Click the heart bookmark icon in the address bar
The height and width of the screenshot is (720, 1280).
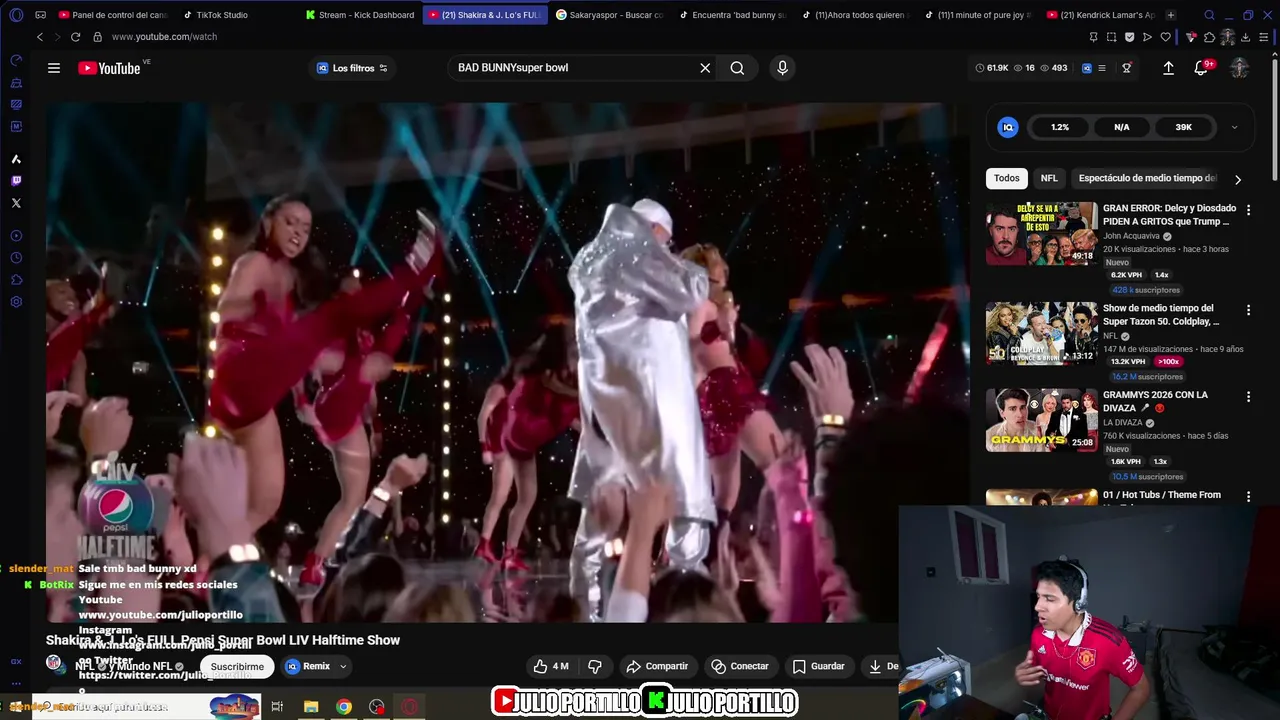1165,37
